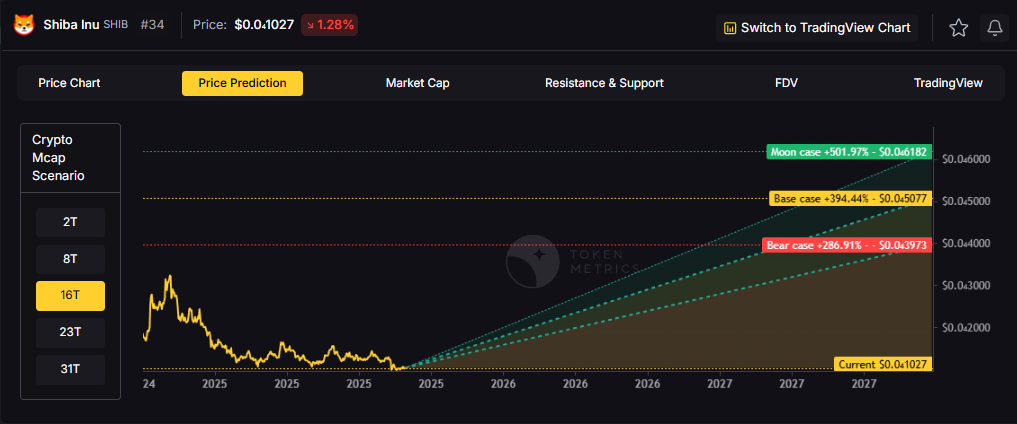Select the 2T market cap scenario
1017x424 pixels.
click(x=71, y=222)
